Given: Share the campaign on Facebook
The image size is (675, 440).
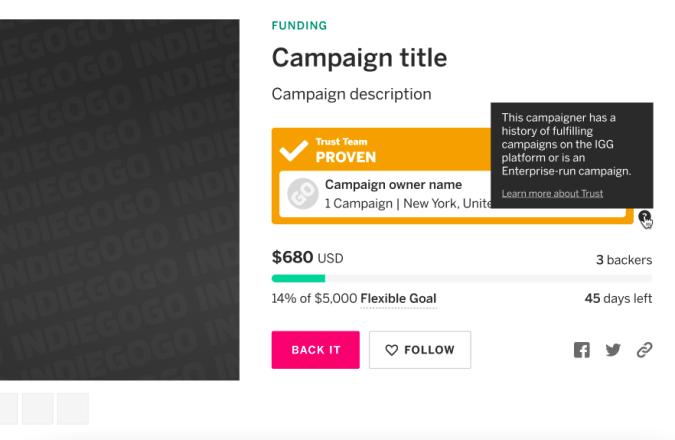Looking at the screenshot, I should pos(581,350).
